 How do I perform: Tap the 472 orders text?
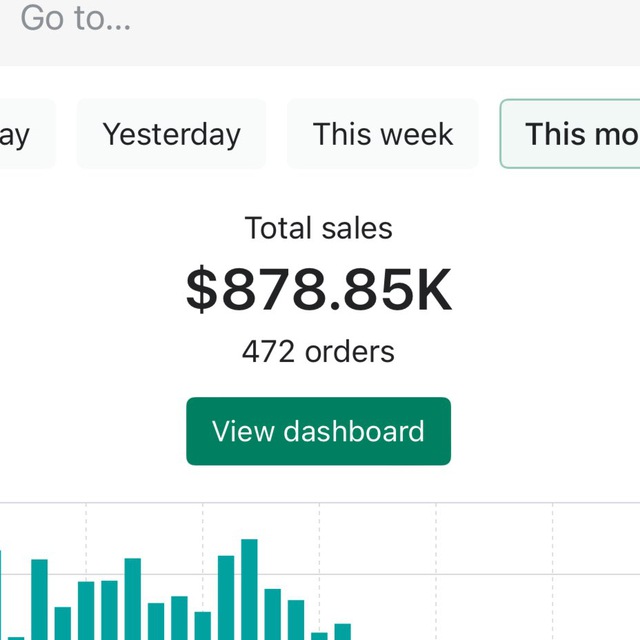tap(318, 351)
